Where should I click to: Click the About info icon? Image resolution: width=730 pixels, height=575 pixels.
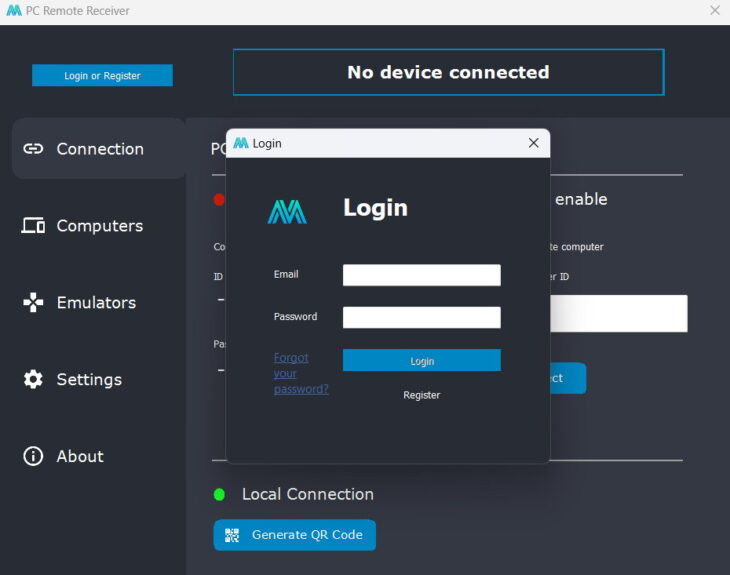pos(33,456)
